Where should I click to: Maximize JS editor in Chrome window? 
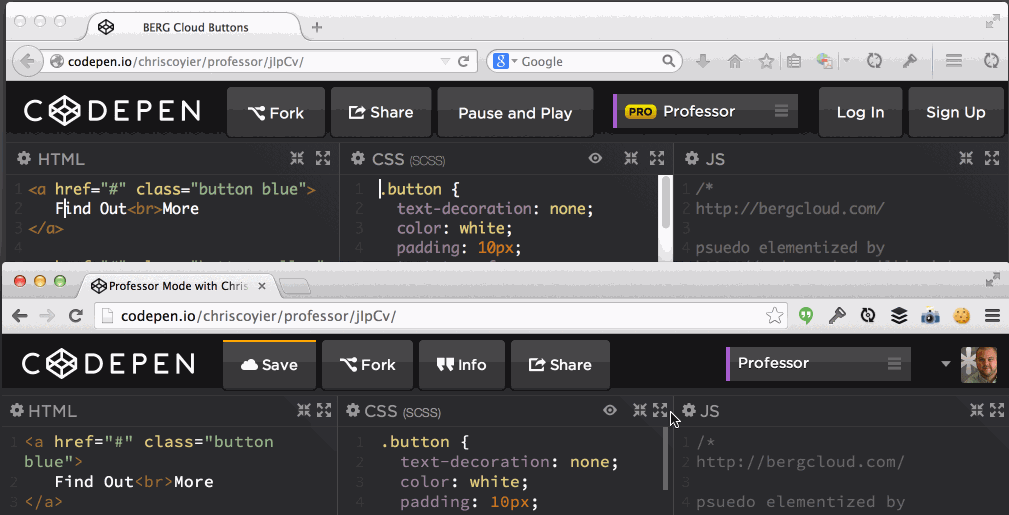997,410
